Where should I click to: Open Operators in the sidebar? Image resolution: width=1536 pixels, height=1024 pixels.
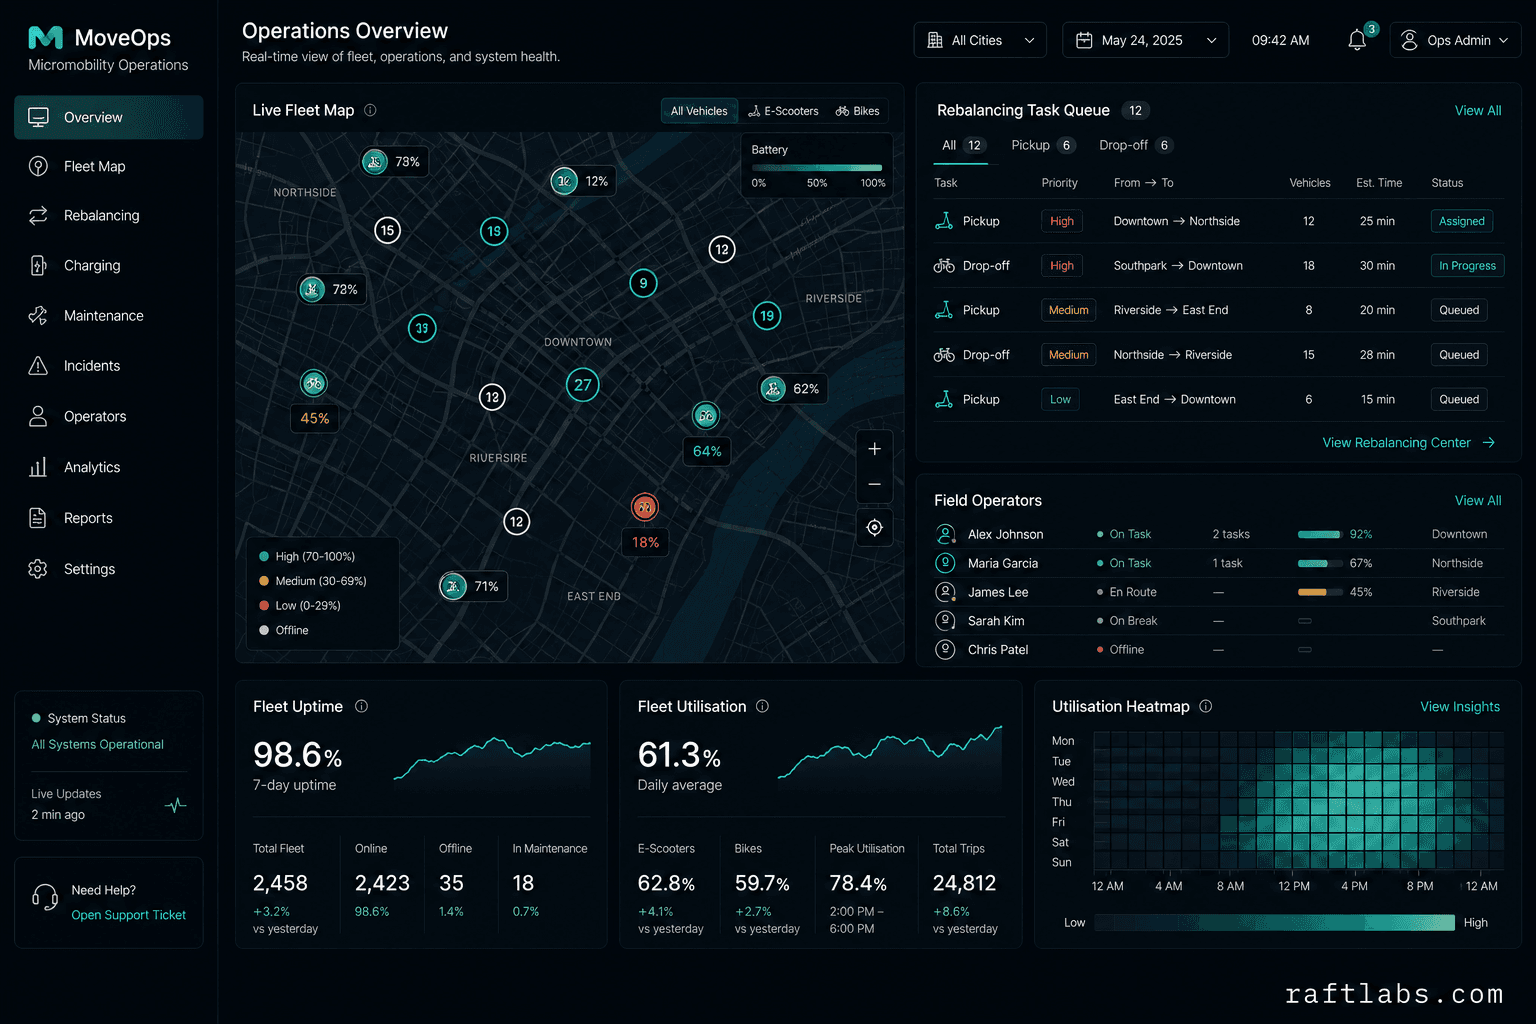coord(109,416)
